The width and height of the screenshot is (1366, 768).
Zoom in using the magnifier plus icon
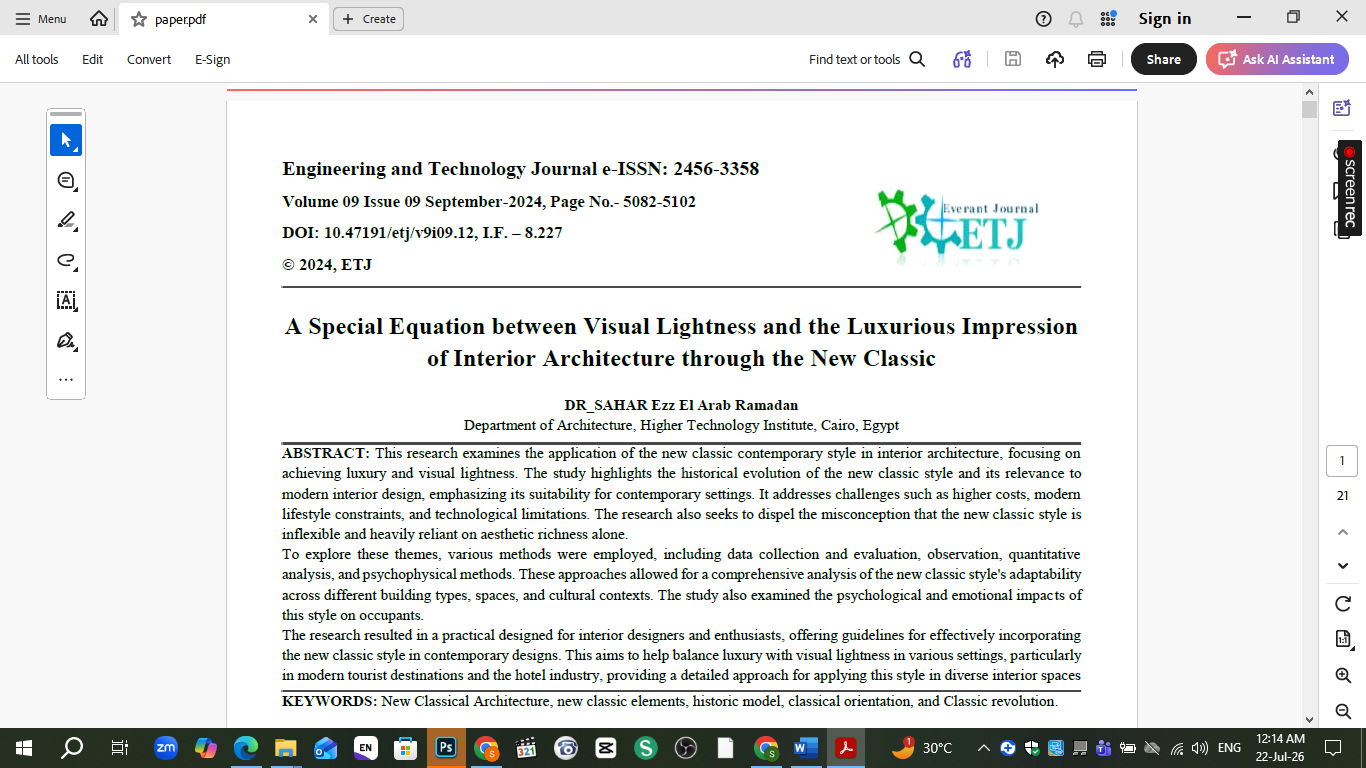1343,676
